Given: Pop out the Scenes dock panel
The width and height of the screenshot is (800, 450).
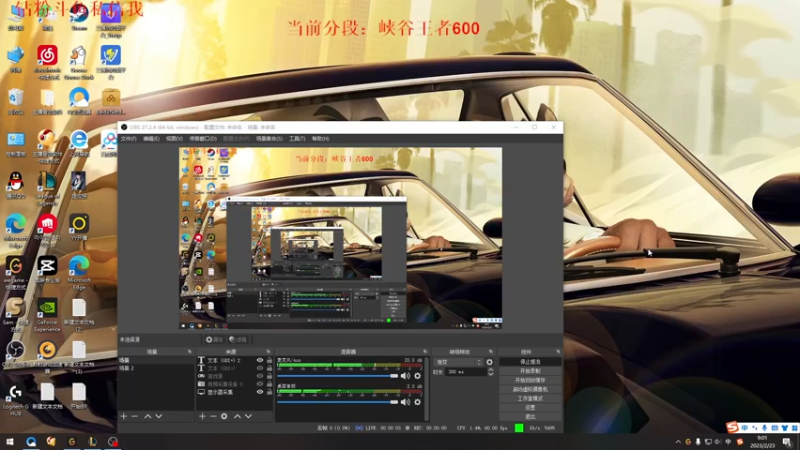Looking at the screenshot, I should coord(190,352).
